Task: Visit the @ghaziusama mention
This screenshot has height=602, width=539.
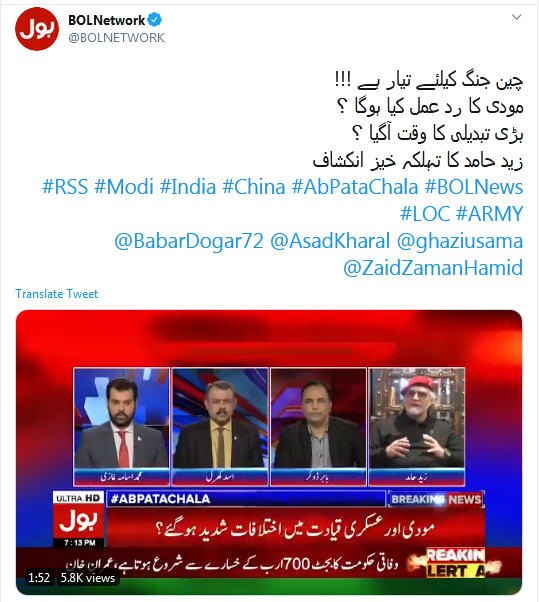Action: pos(460,241)
